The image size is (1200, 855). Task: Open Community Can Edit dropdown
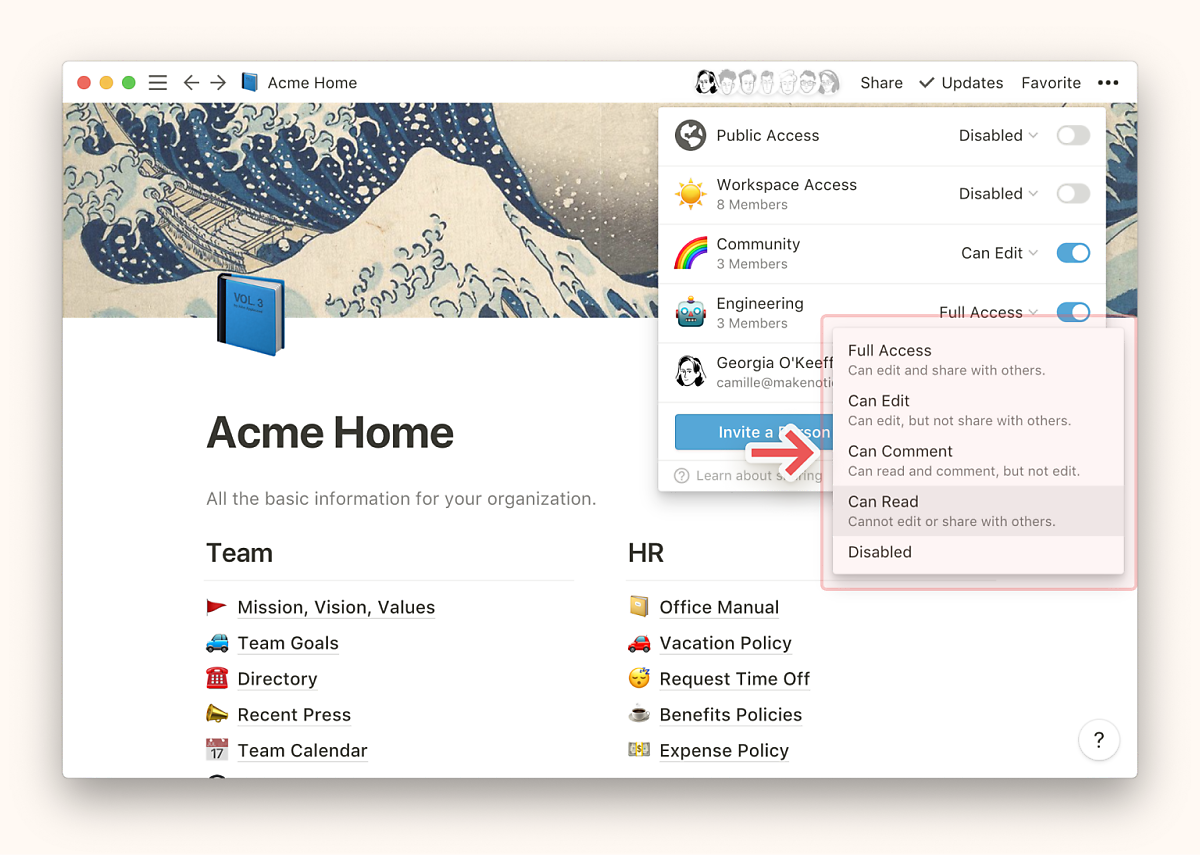[x=999, y=253]
